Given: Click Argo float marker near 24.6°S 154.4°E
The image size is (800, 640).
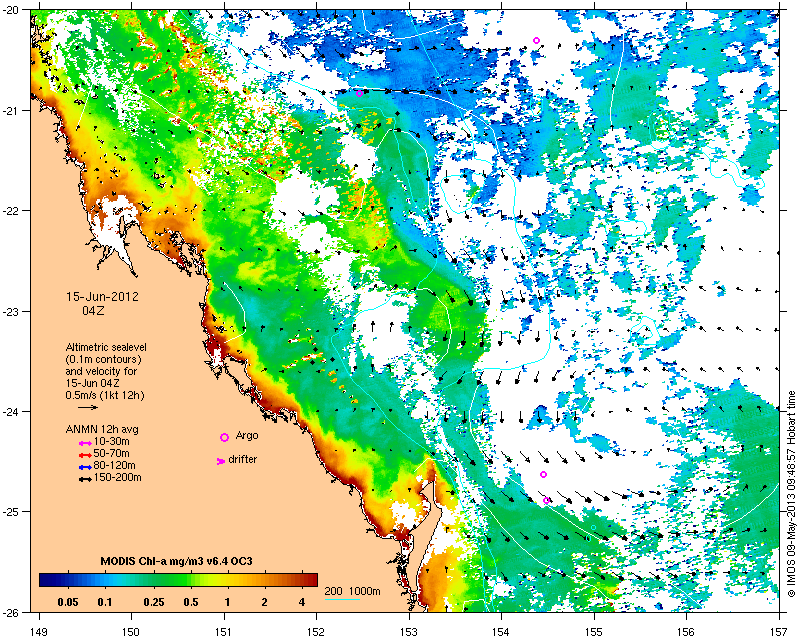Looking at the screenshot, I should pyautogui.click(x=543, y=474).
